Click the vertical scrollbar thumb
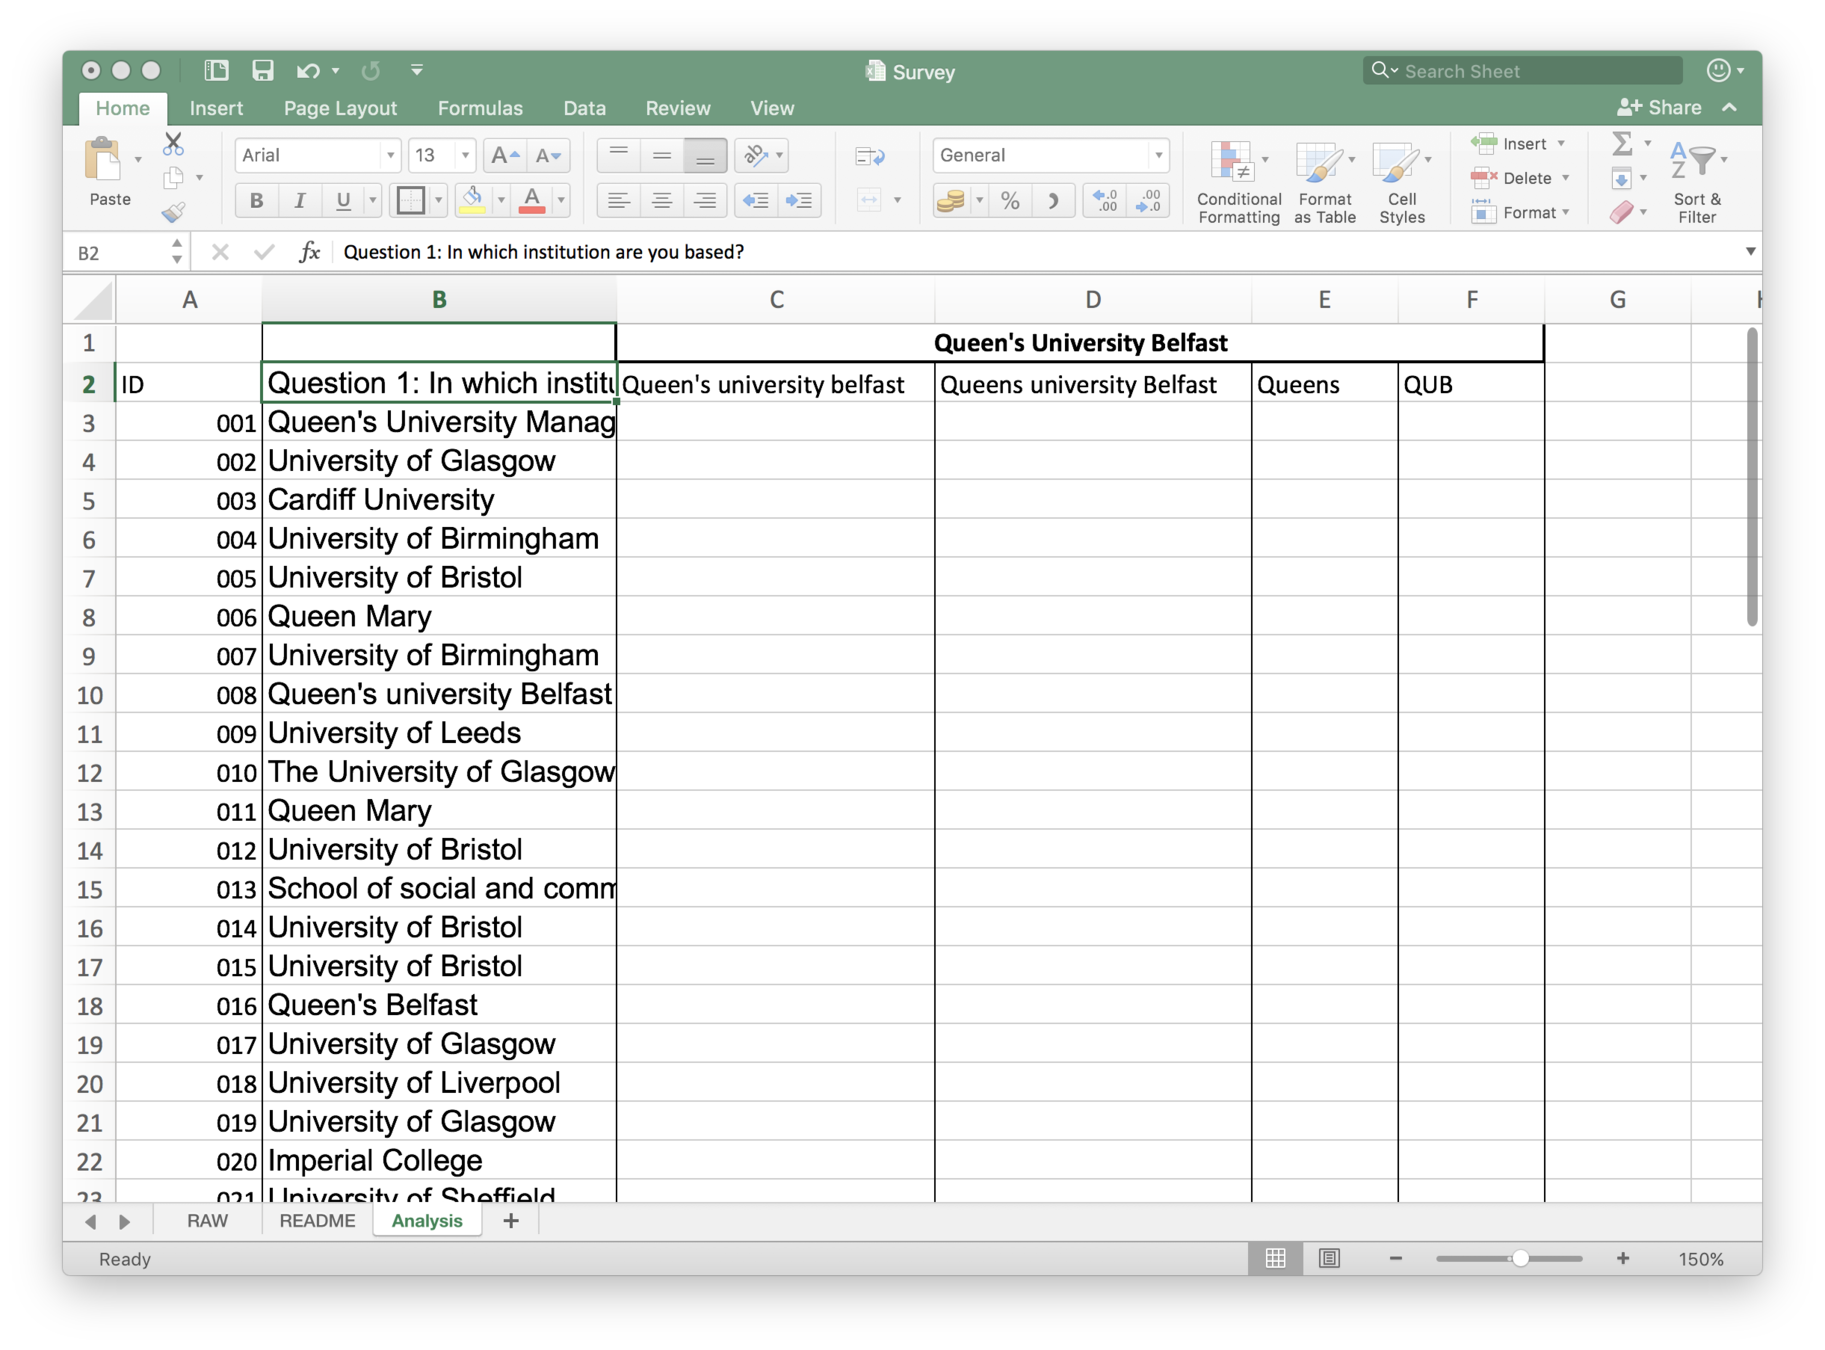The image size is (1825, 1350). (x=1752, y=477)
